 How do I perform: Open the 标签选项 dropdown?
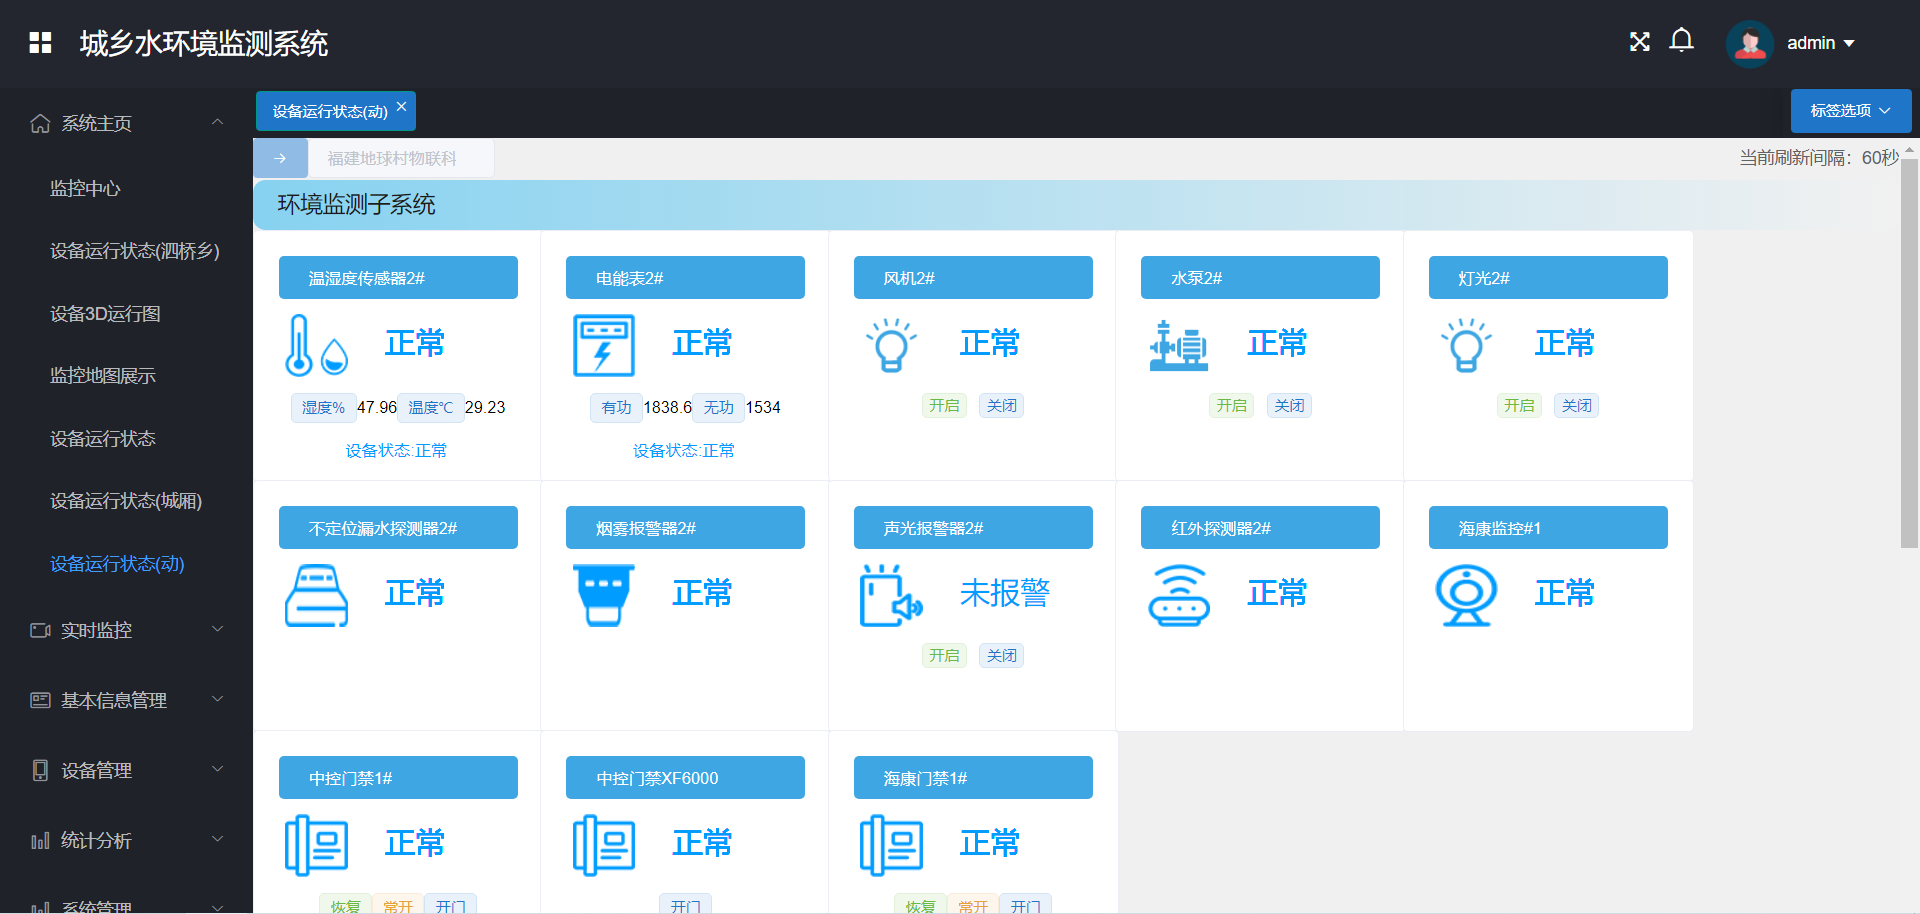pyautogui.click(x=1851, y=111)
